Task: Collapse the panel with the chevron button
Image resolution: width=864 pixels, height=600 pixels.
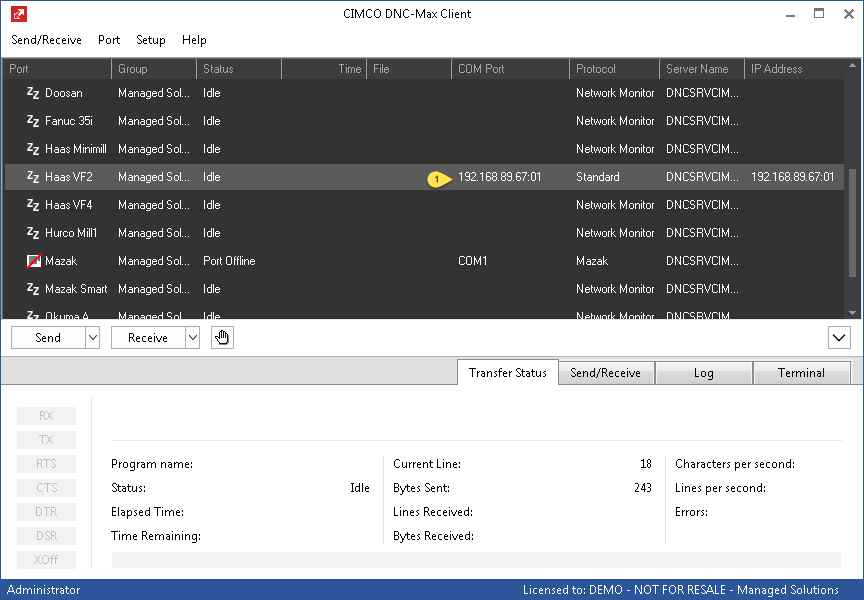Action: pos(839,338)
